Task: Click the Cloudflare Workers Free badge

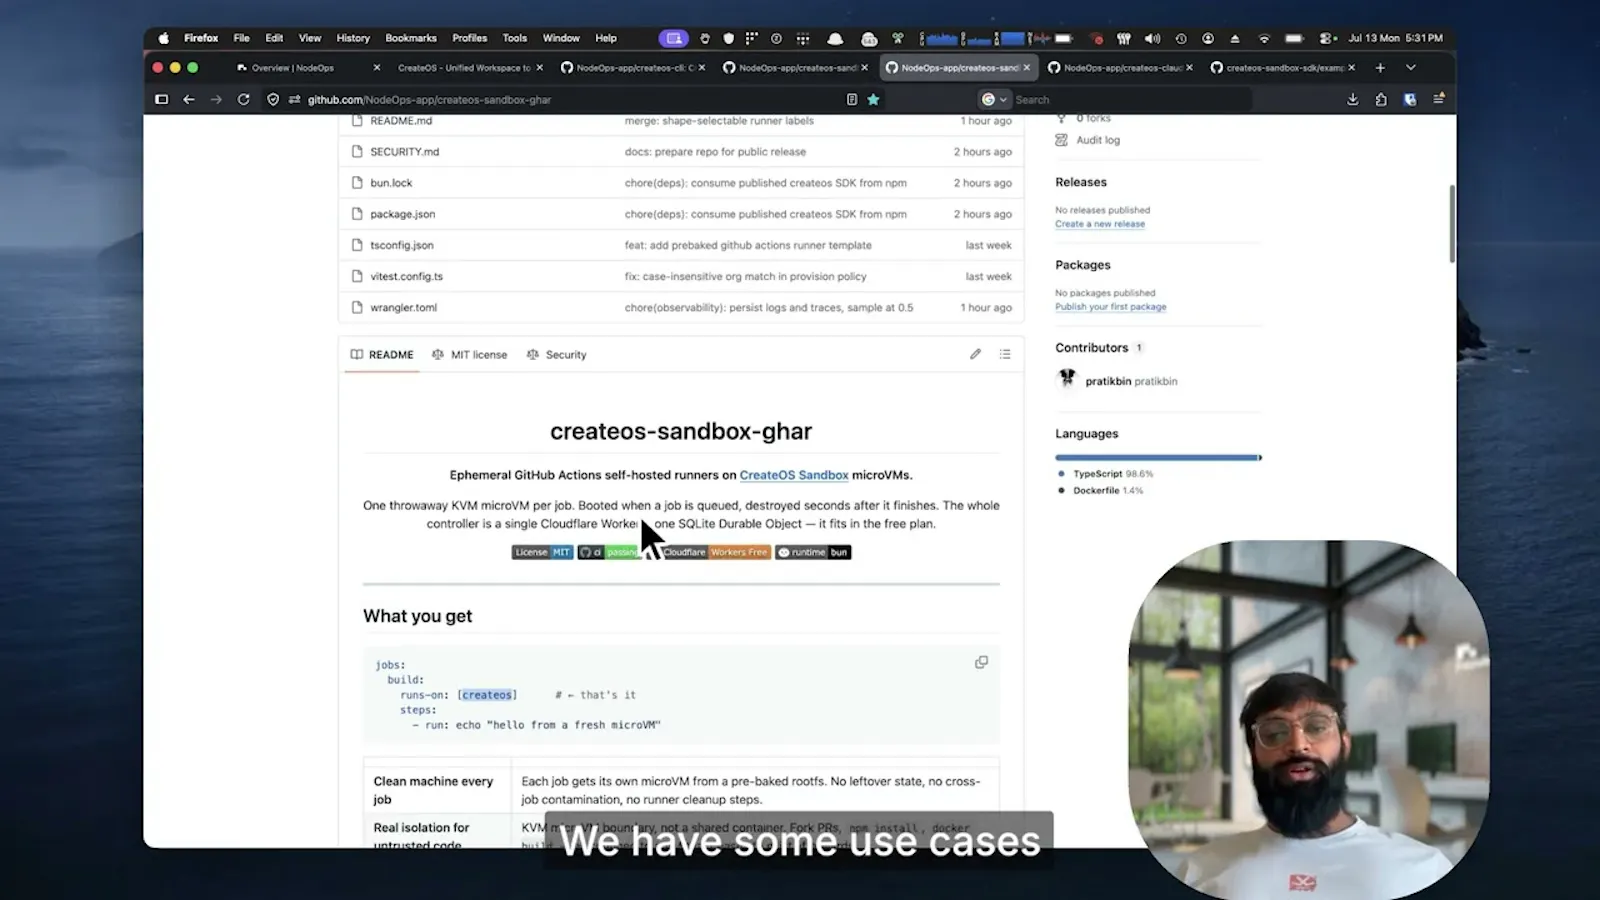Action: pos(714,552)
